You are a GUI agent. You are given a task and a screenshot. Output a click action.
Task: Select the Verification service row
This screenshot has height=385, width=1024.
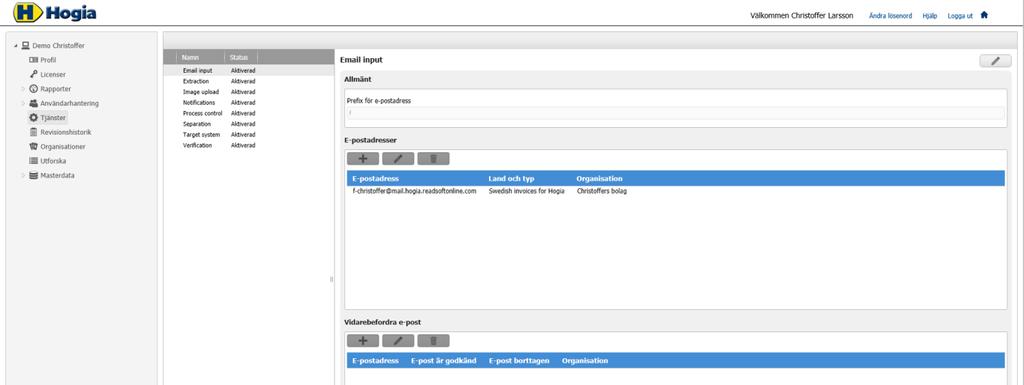(248, 146)
